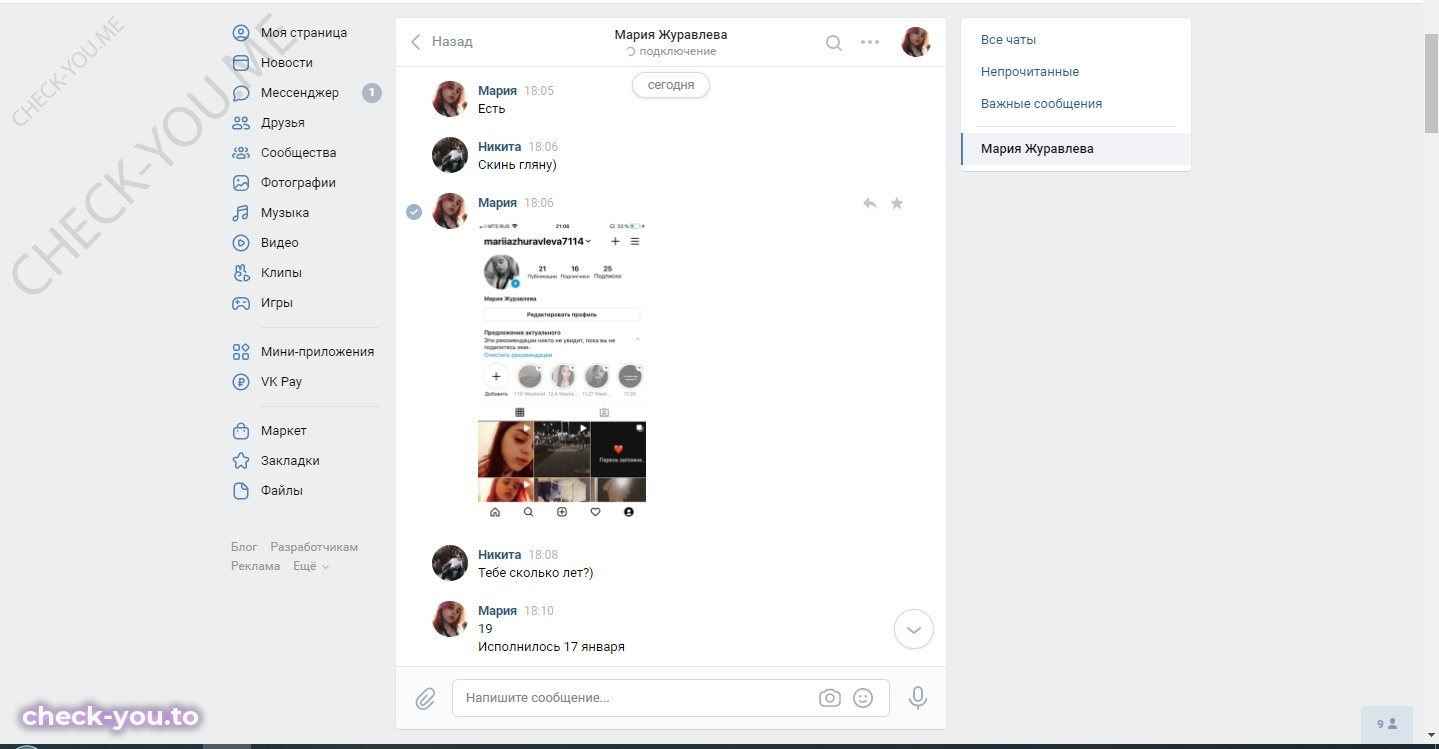
Task: Attach a file with paperclip icon
Action: 426,698
